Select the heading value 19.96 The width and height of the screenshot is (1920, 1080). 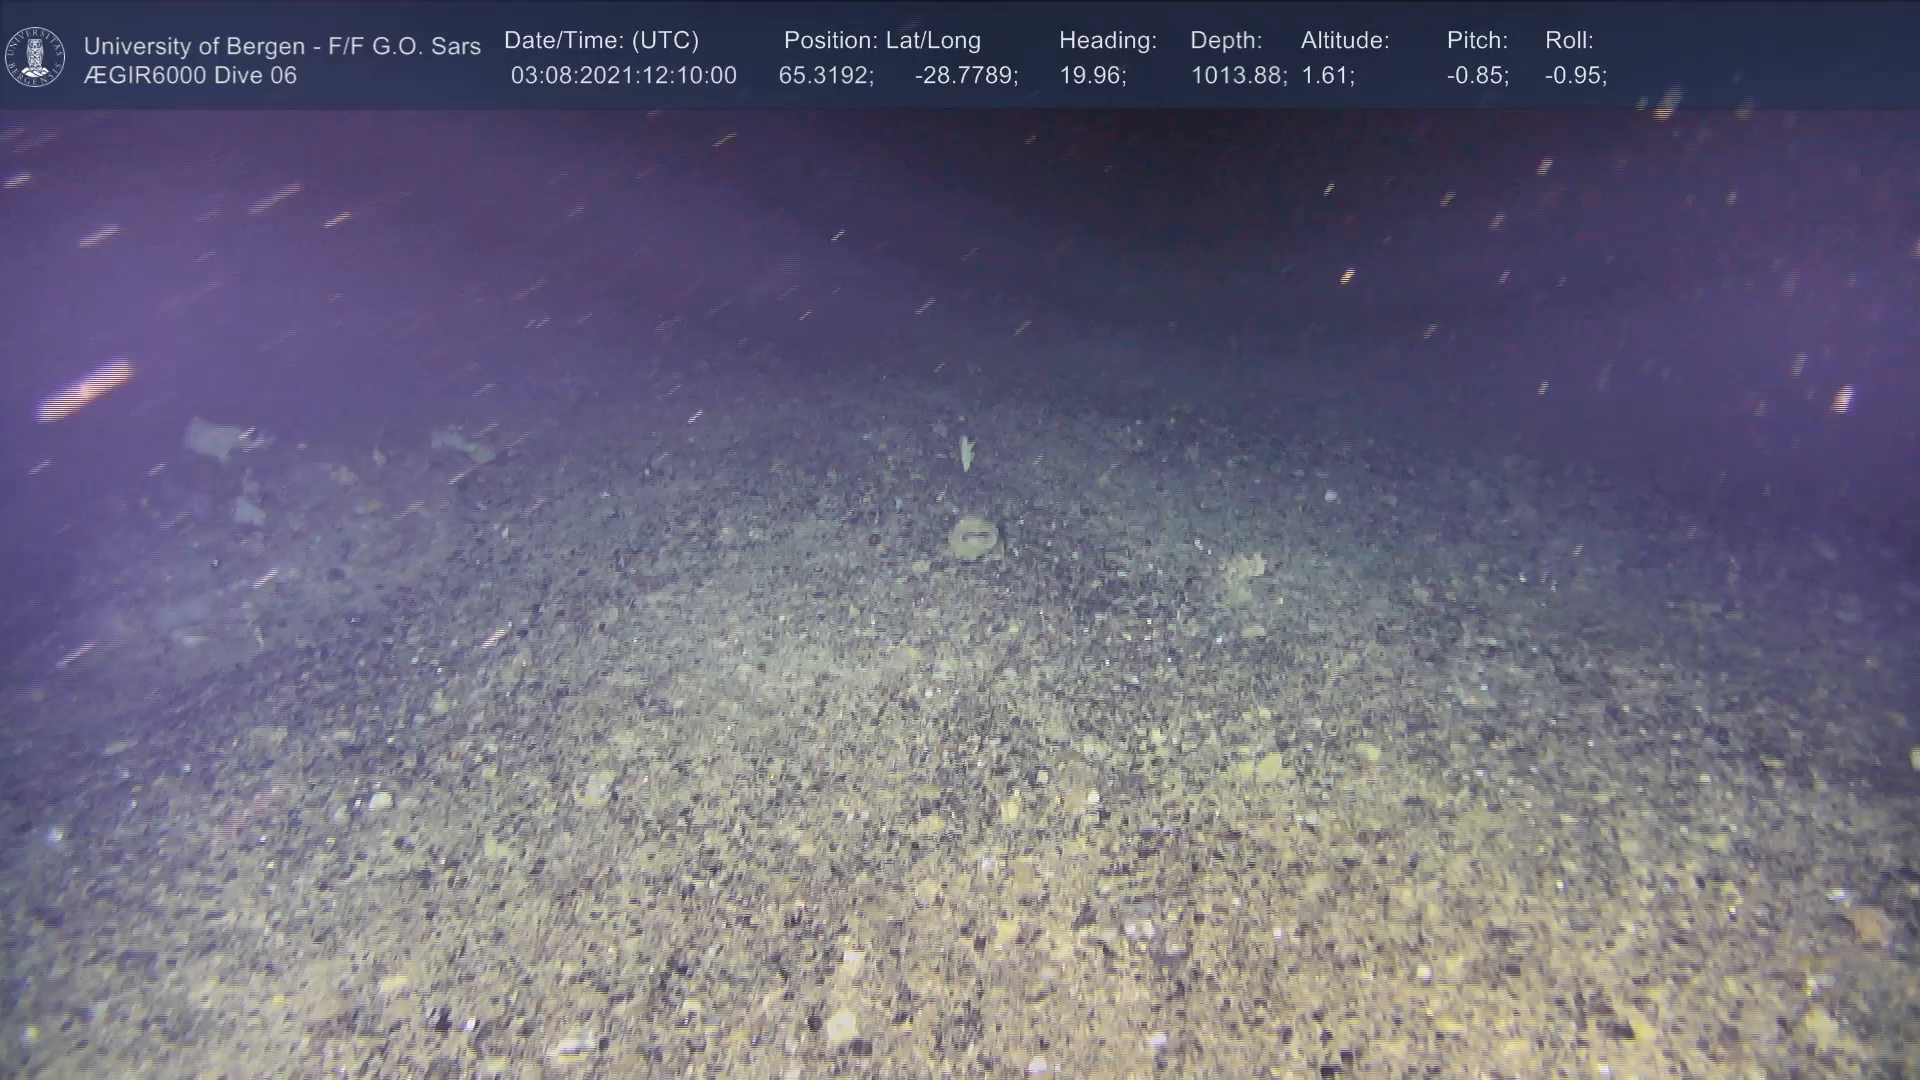(1092, 76)
